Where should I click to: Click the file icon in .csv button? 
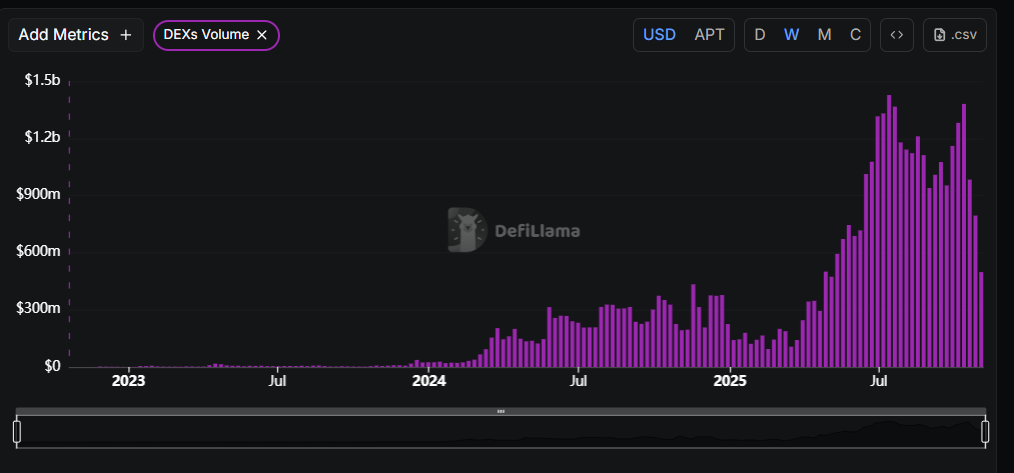(x=939, y=35)
